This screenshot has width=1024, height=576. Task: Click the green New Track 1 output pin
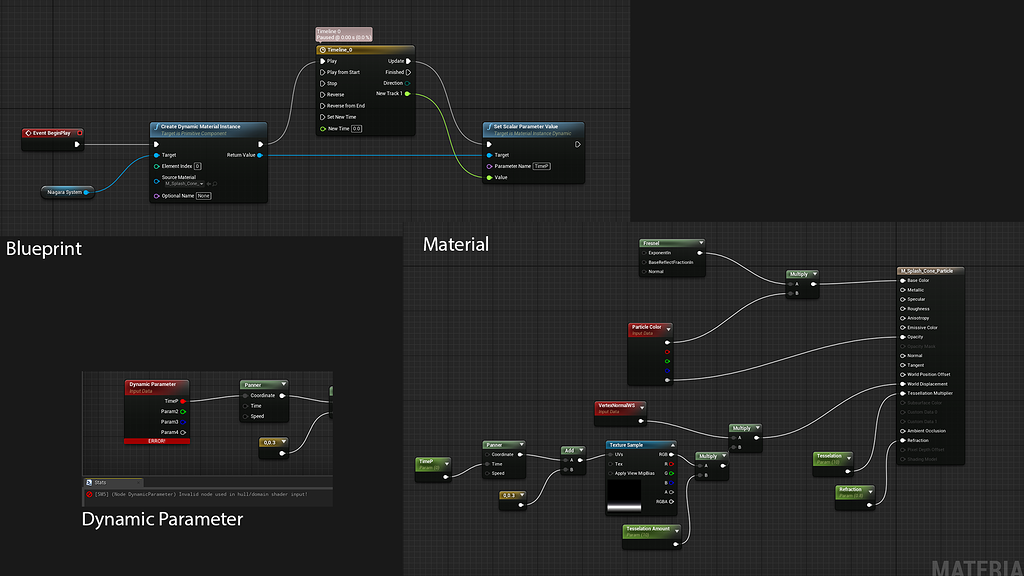[x=408, y=94]
